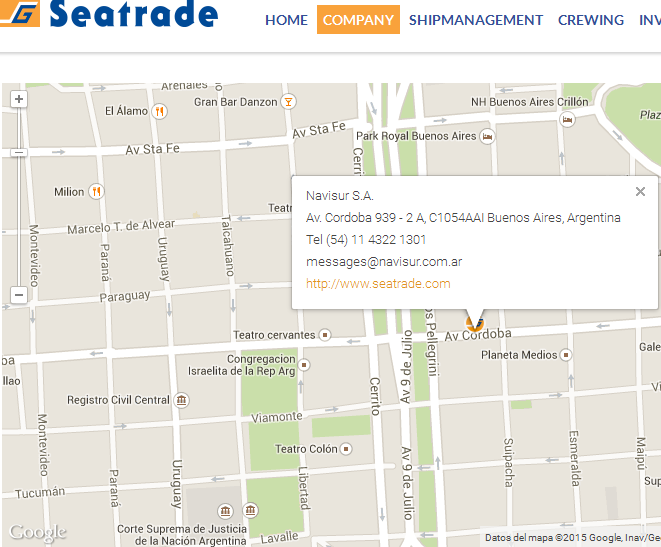Click the messages@navisur.com.ar email text
The width and height of the screenshot is (661, 547).
pos(384,262)
